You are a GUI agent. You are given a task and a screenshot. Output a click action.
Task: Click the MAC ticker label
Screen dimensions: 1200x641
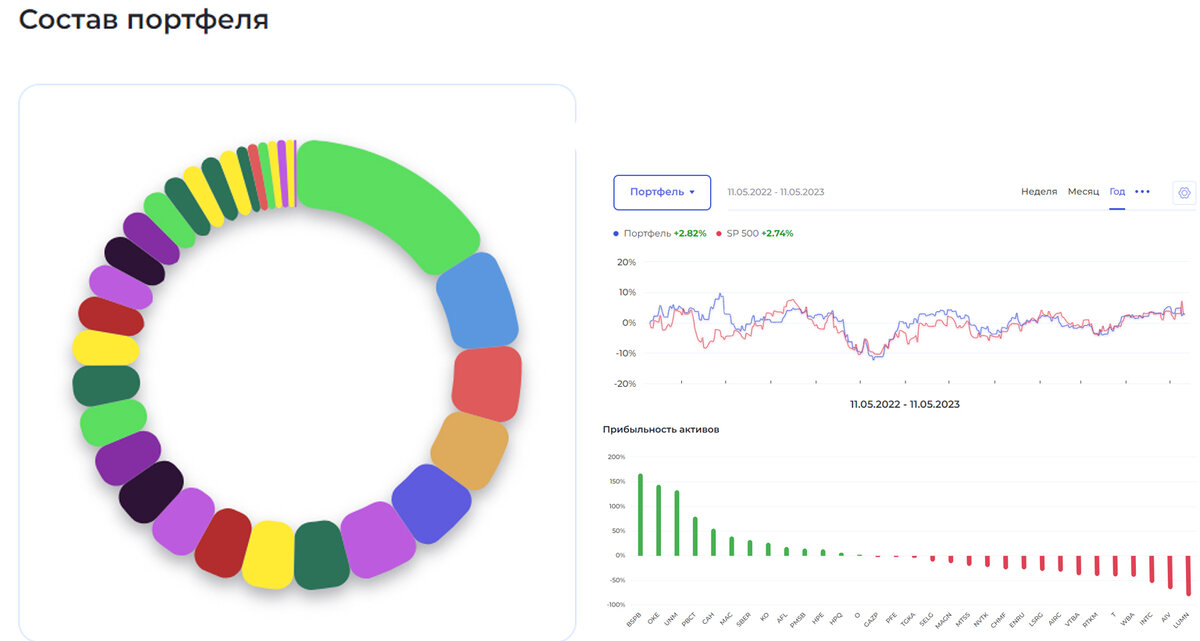(x=725, y=620)
